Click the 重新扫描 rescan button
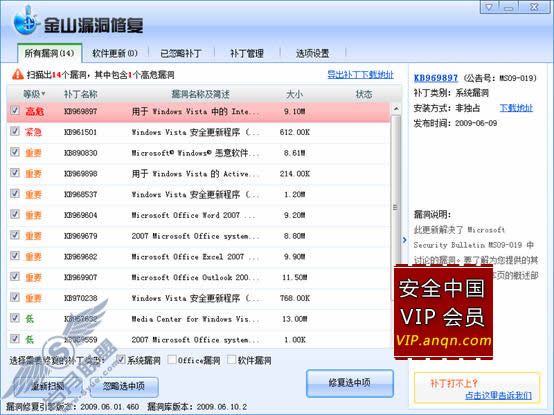This screenshot has height=415, width=554. (47, 386)
